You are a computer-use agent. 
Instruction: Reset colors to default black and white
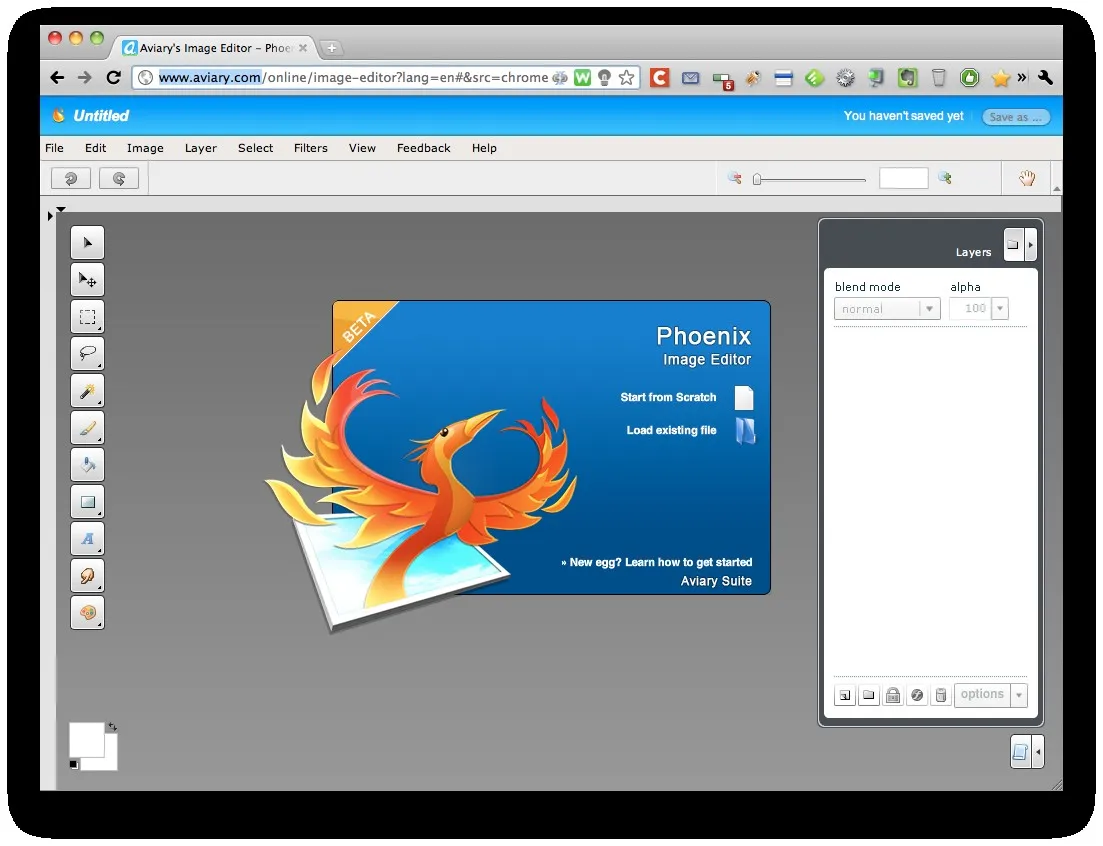click(74, 764)
